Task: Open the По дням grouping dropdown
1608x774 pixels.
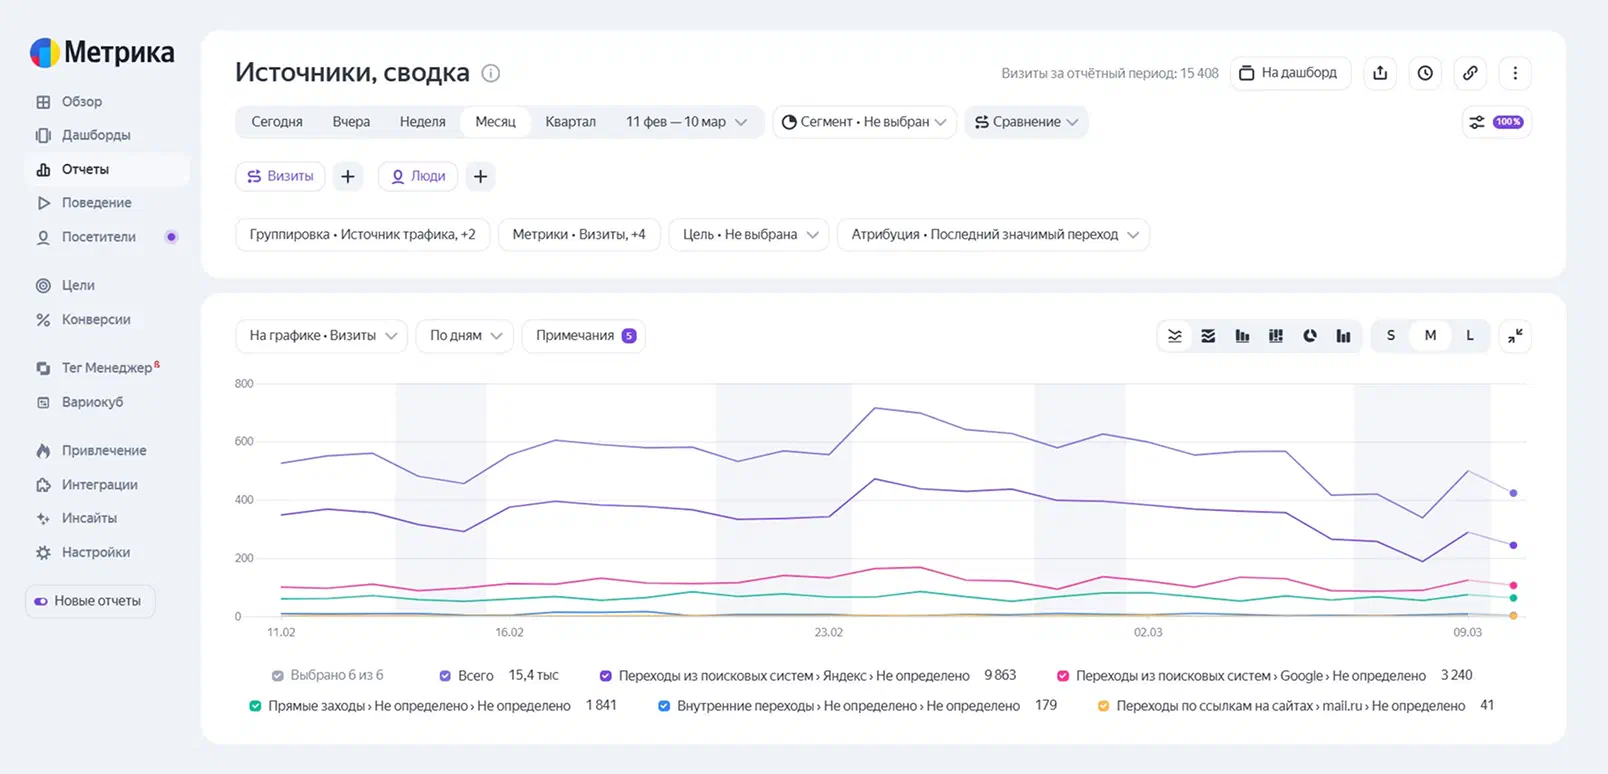Action: point(465,336)
